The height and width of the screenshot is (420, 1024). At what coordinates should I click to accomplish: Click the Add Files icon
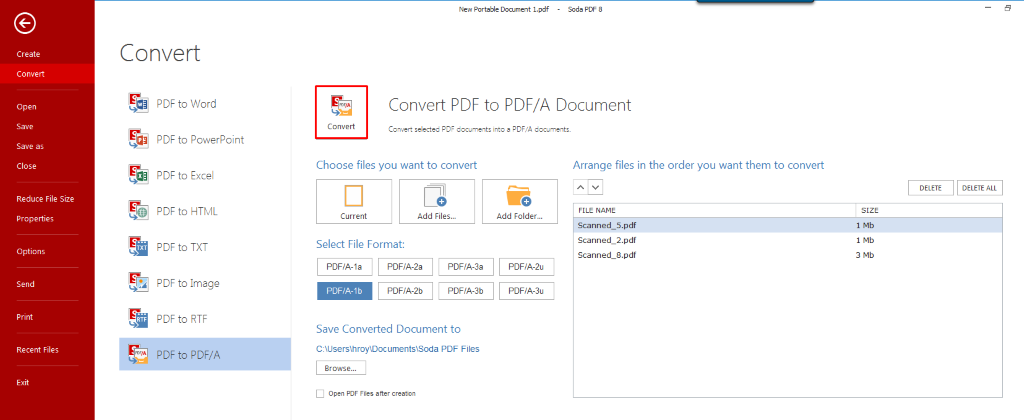437,202
